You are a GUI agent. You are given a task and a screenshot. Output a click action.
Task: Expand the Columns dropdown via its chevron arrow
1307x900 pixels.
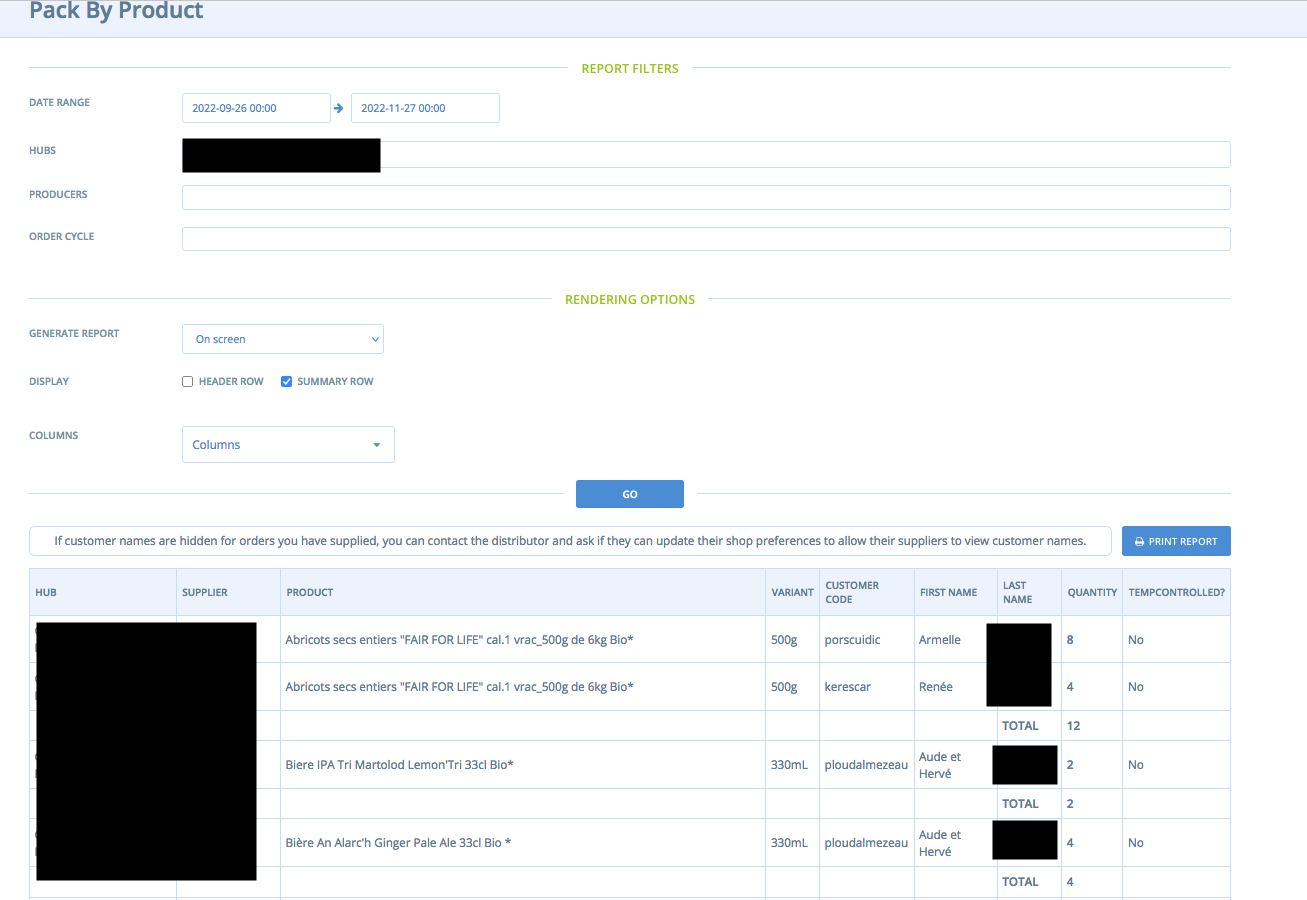(376, 444)
